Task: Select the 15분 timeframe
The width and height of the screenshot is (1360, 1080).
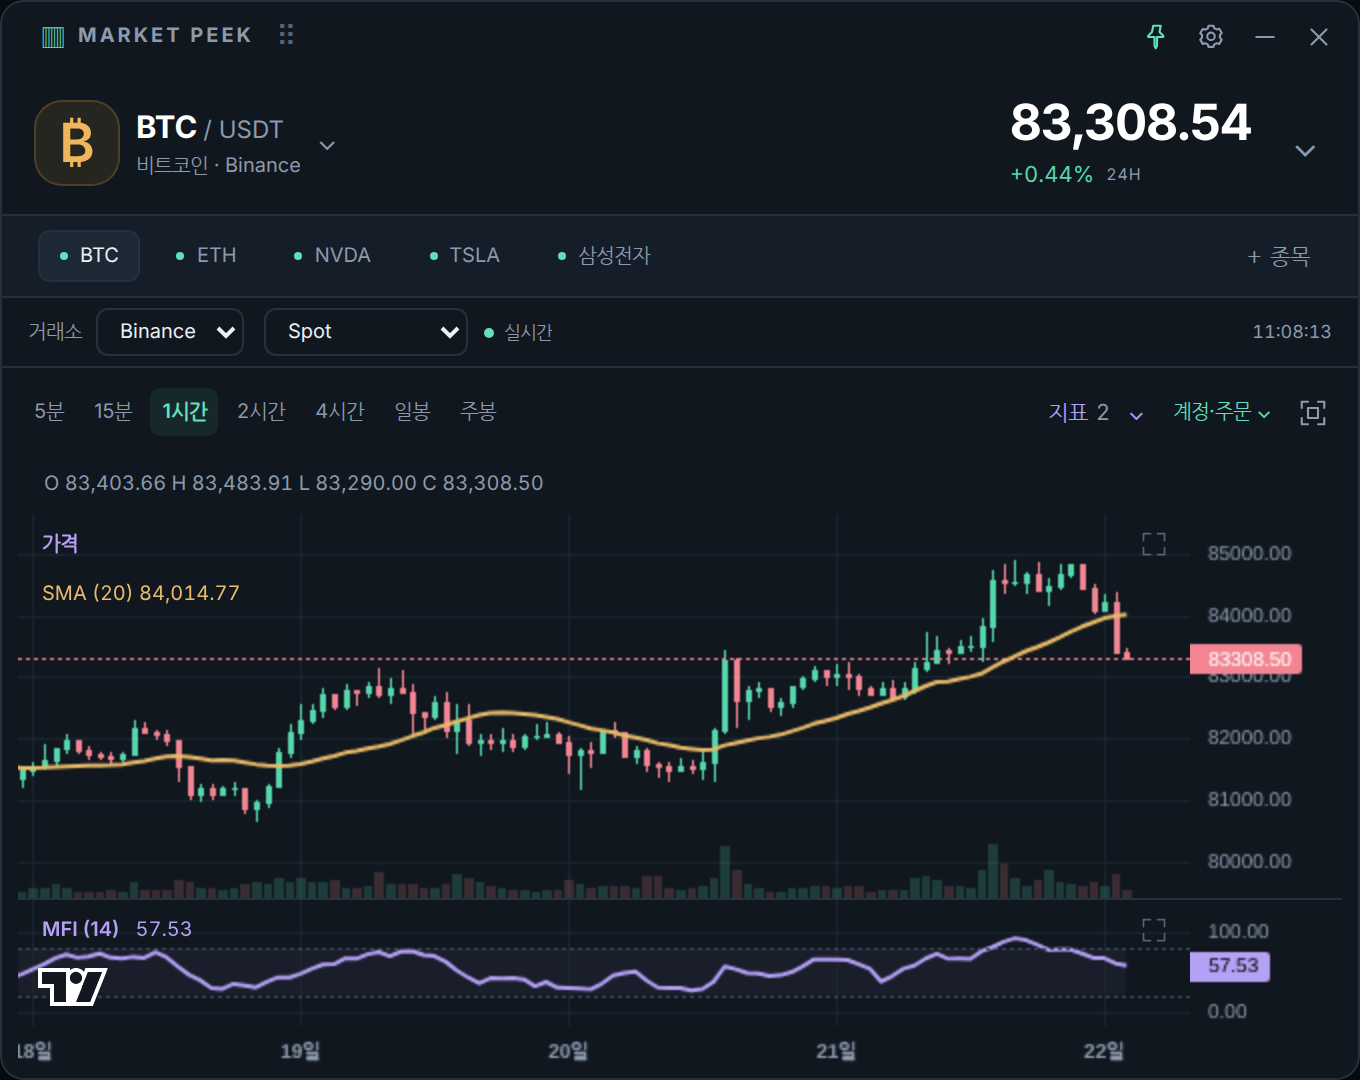Action: click(113, 412)
